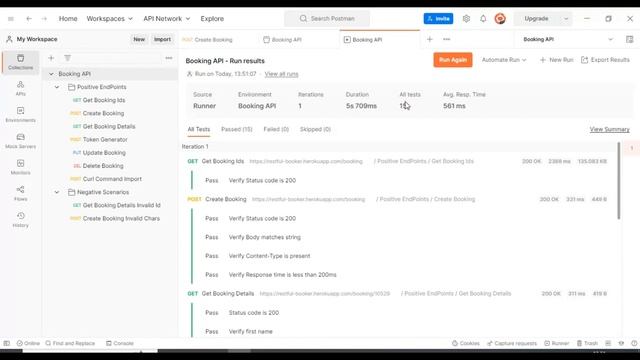Click the filter icon in collections panel
640x360 pixels.
tap(67, 58)
